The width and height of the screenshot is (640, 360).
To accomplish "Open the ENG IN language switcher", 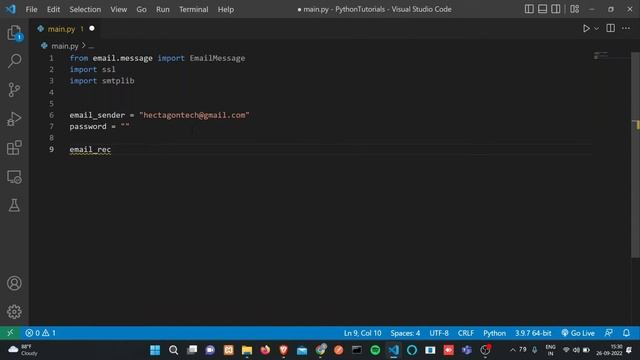I will pos(550,350).
